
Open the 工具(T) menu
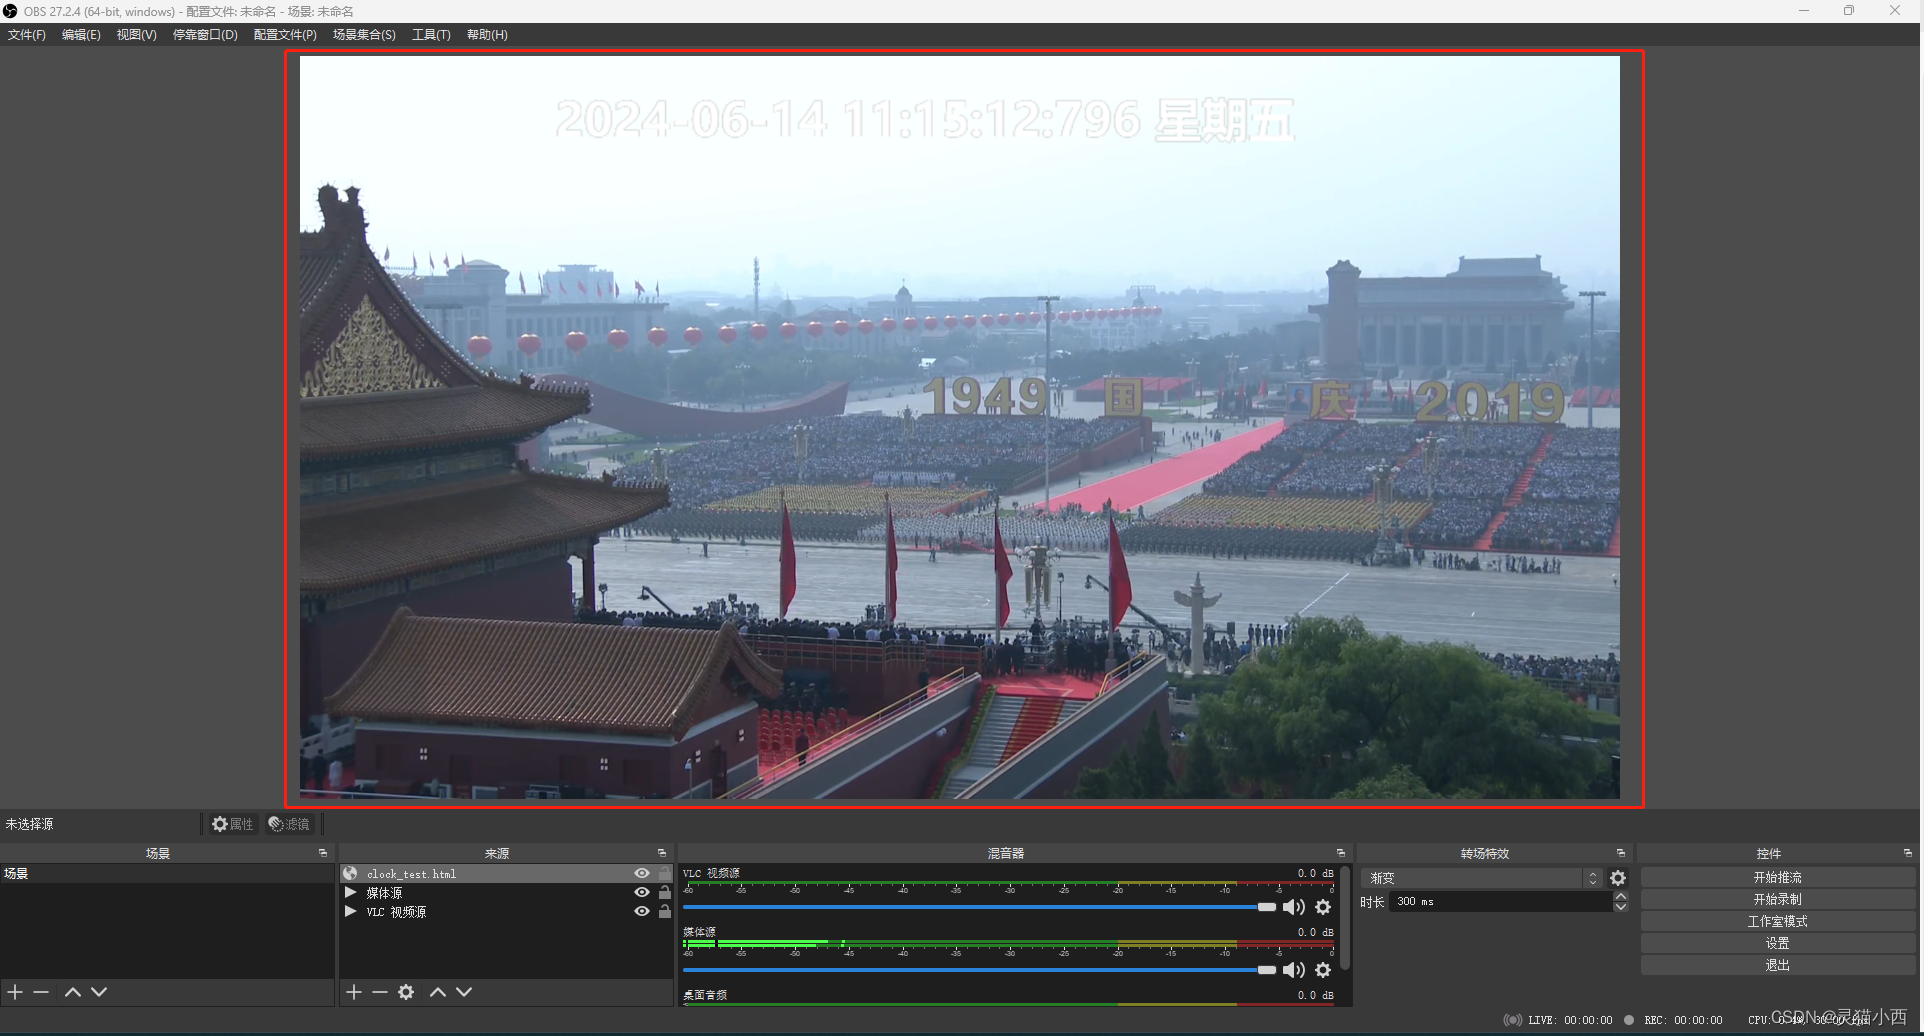(431, 35)
